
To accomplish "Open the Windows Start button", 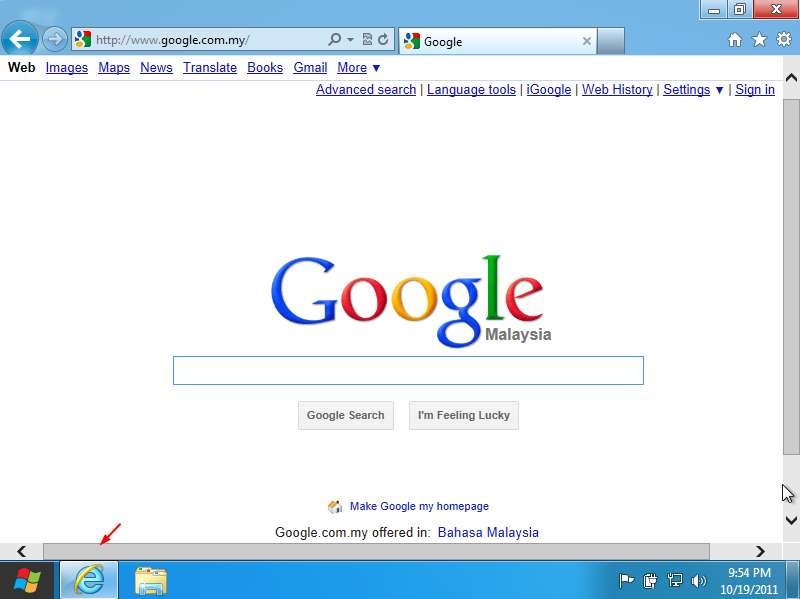I will point(27,581).
